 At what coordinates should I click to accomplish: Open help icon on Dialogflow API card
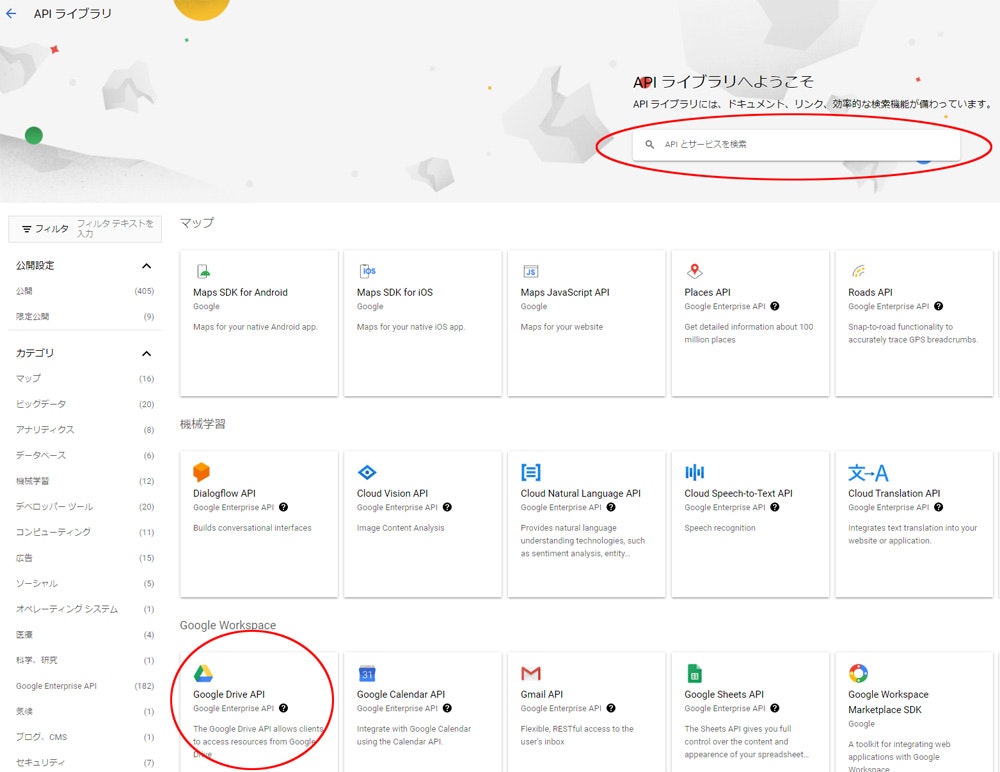[283, 507]
